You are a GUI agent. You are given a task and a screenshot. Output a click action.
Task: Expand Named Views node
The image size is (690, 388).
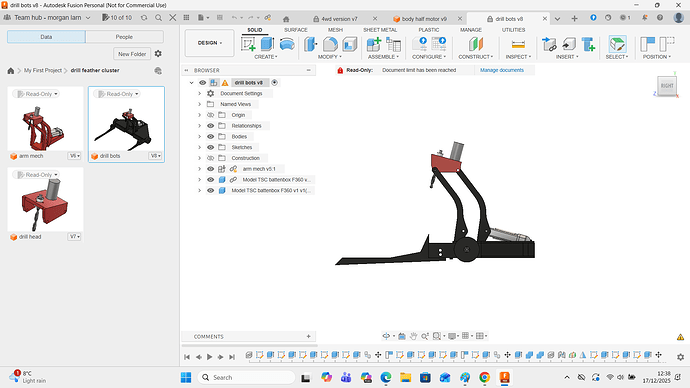tap(199, 104)
